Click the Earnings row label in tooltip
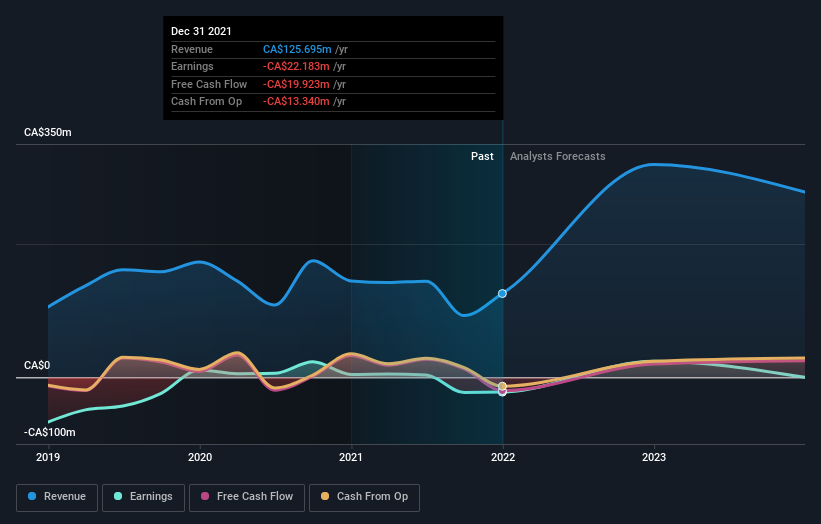 pos(192,66)
